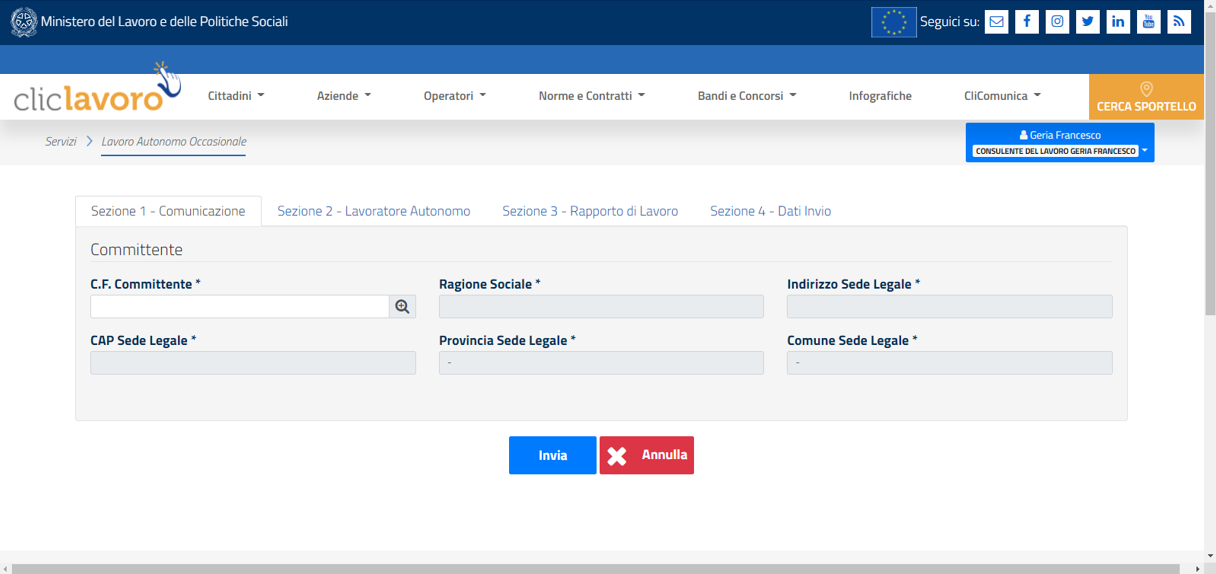Open the LinkedIn social icon
The height and width of the screenshot is (574, 1216).
[1118, 22]
